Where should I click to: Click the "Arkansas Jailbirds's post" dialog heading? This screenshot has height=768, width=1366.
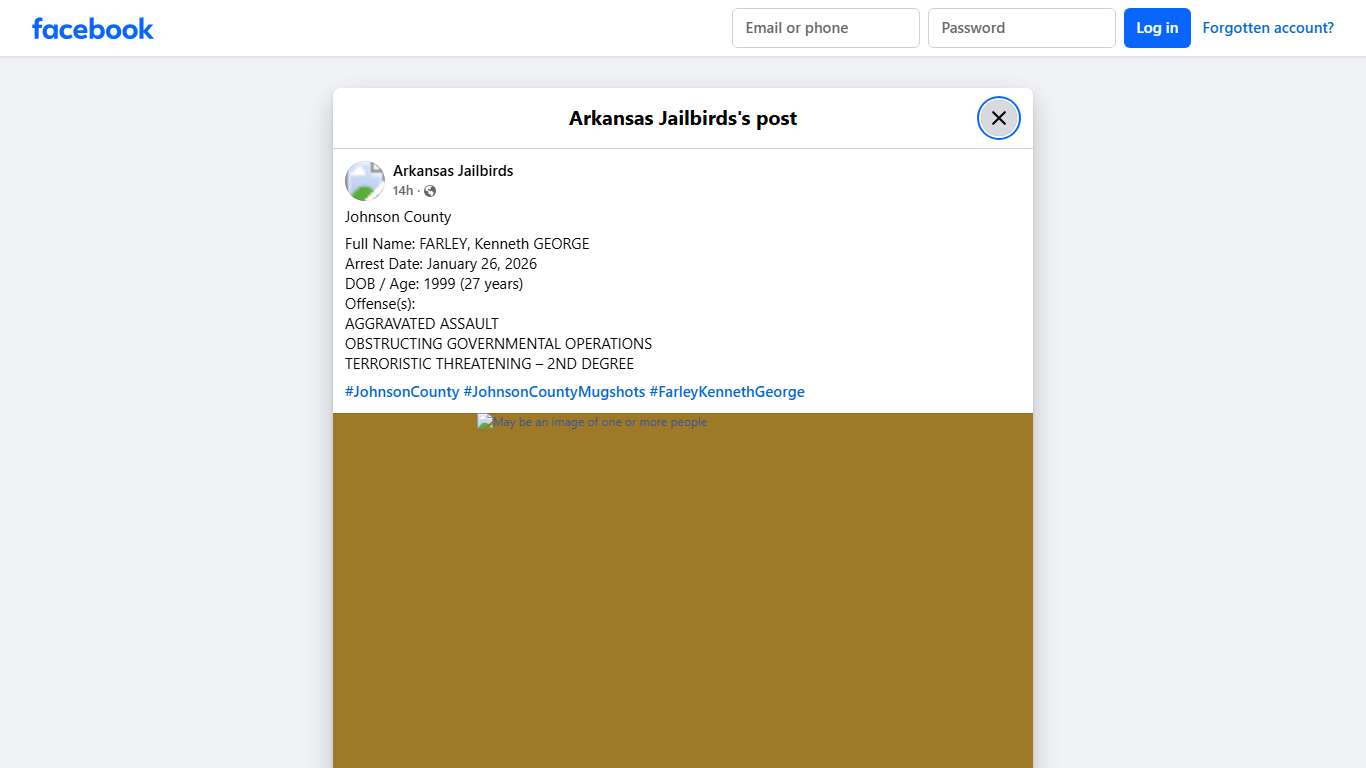pos(682,118)
